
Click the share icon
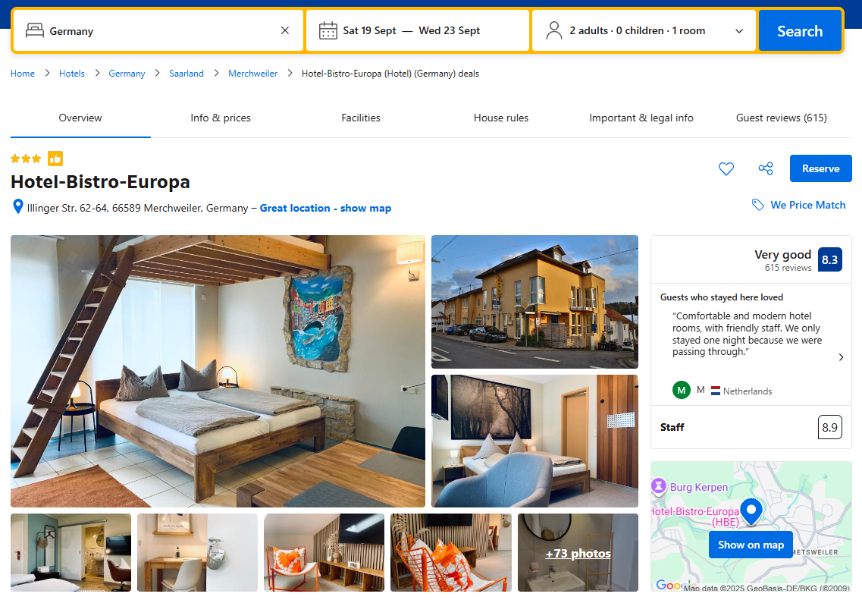coord(766,168)
